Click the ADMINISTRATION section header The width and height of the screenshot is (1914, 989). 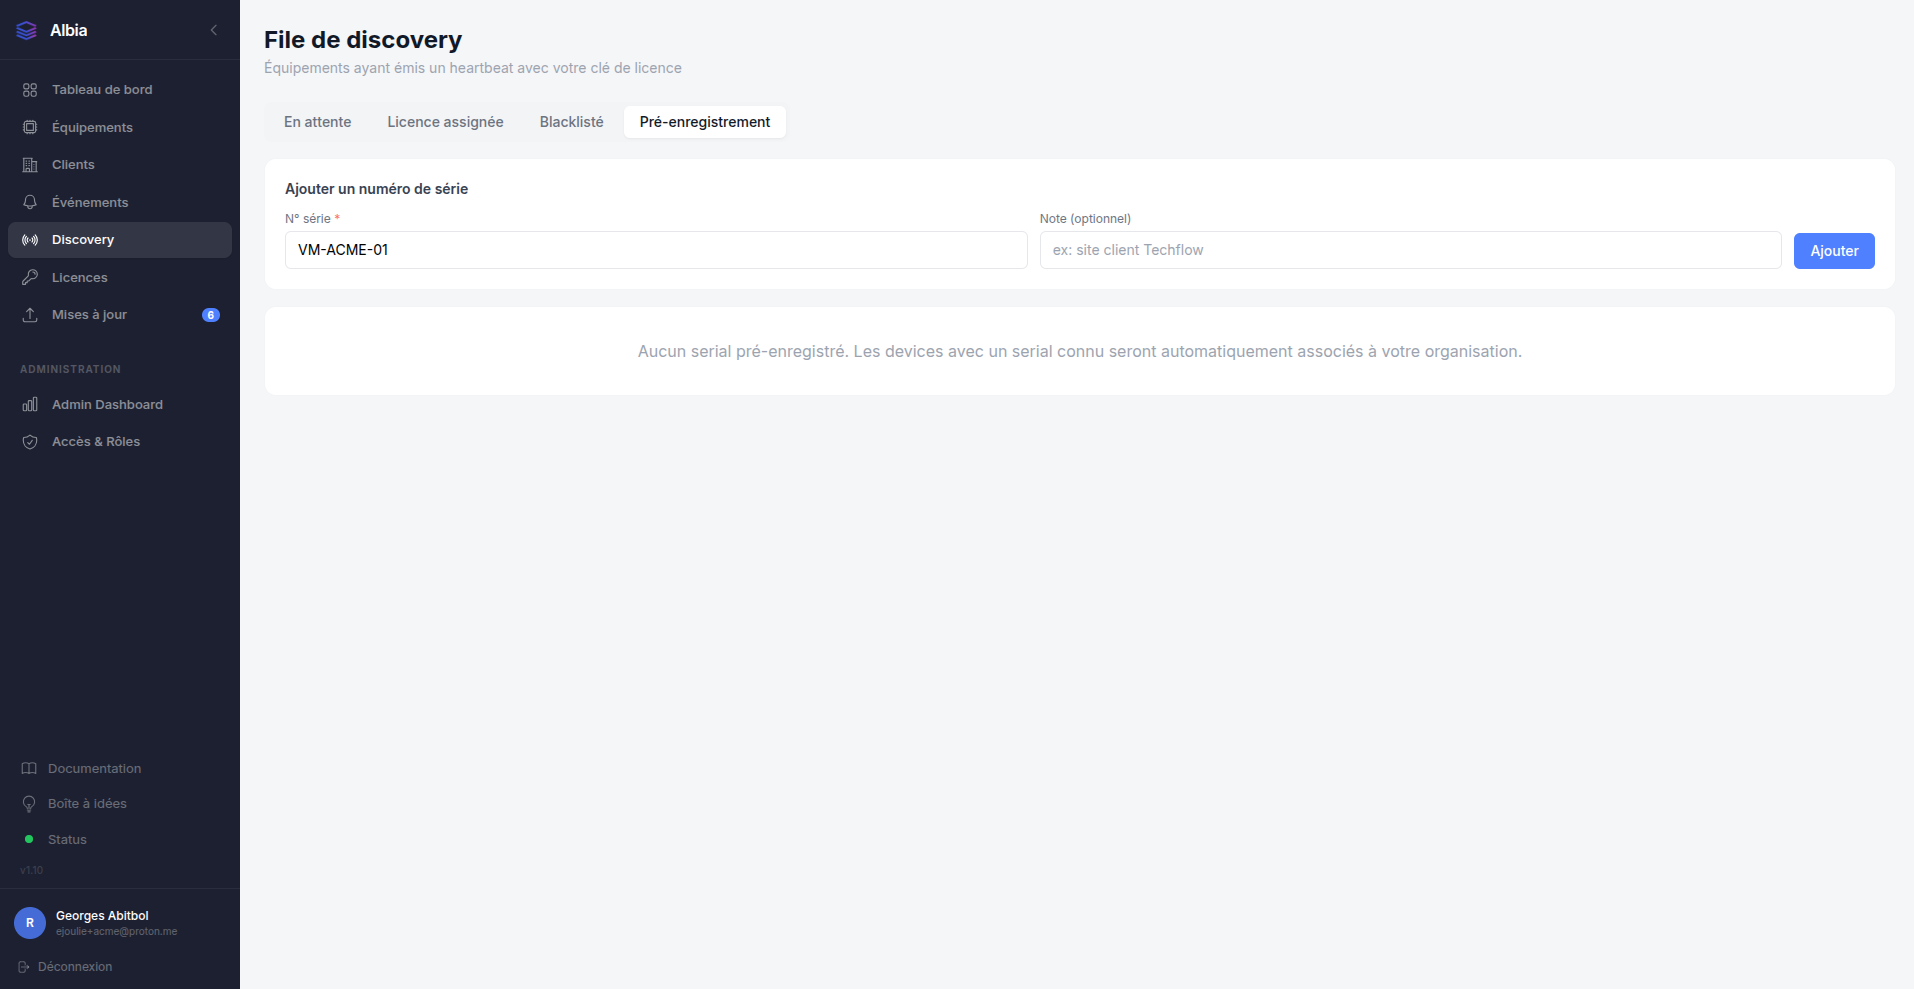(x=70, y=370)
